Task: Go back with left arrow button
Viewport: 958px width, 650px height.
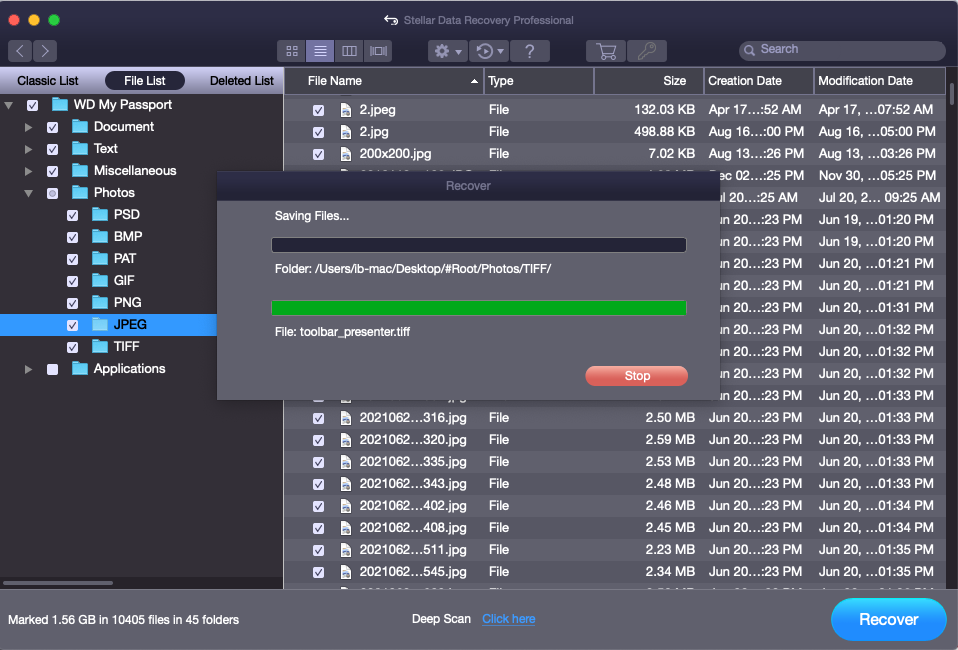Action: (x=20, y=51)
